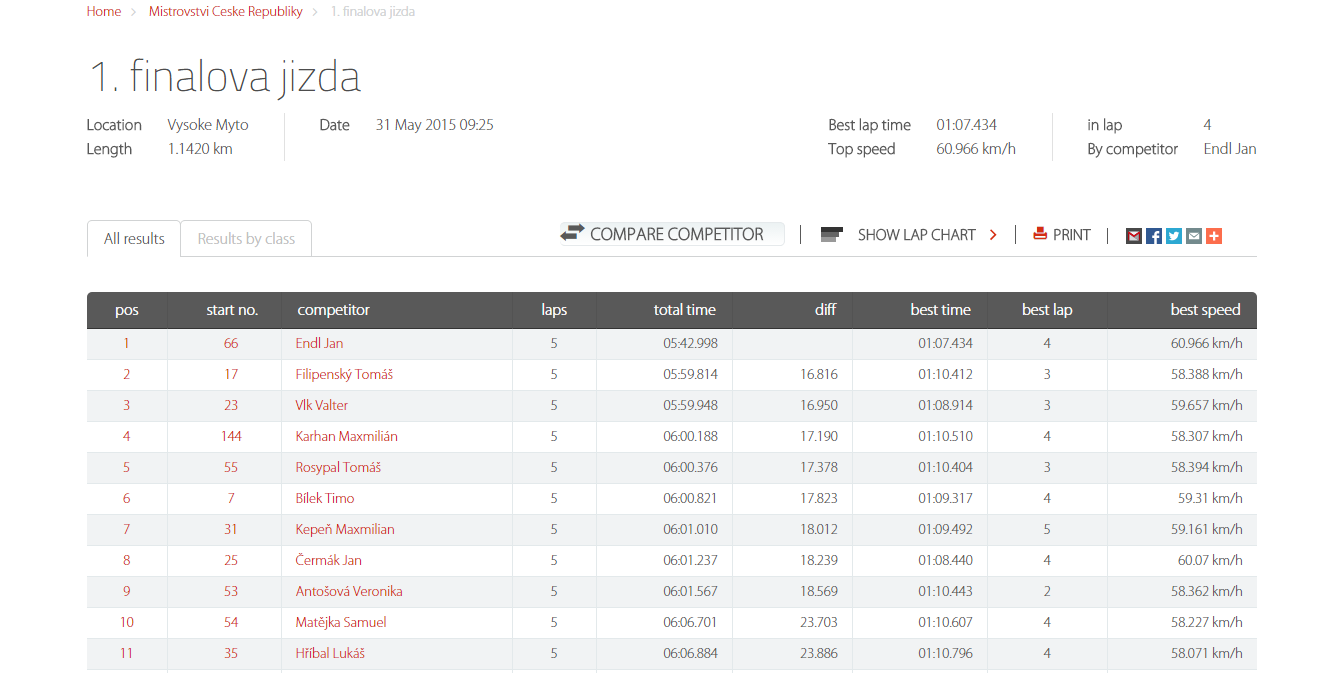This screenshot has height=673, width=1343.
Task: Open competitor Endl Jan in results
Action: [x=319, y=343]
